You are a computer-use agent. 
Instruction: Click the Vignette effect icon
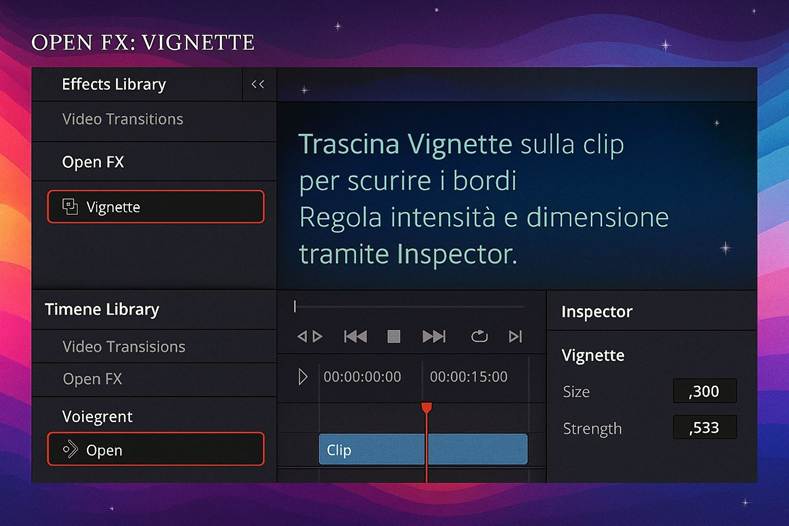(70, 206)
